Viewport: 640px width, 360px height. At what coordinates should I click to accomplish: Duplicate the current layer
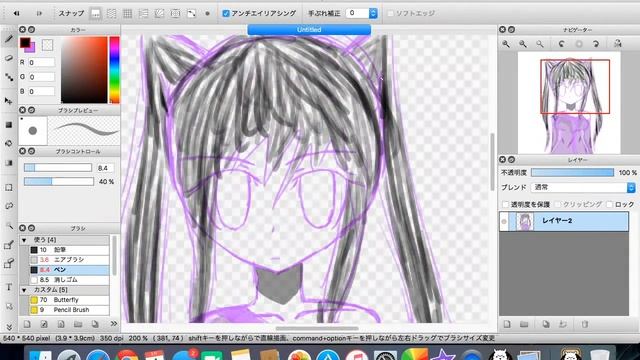[x=546, y=324]
